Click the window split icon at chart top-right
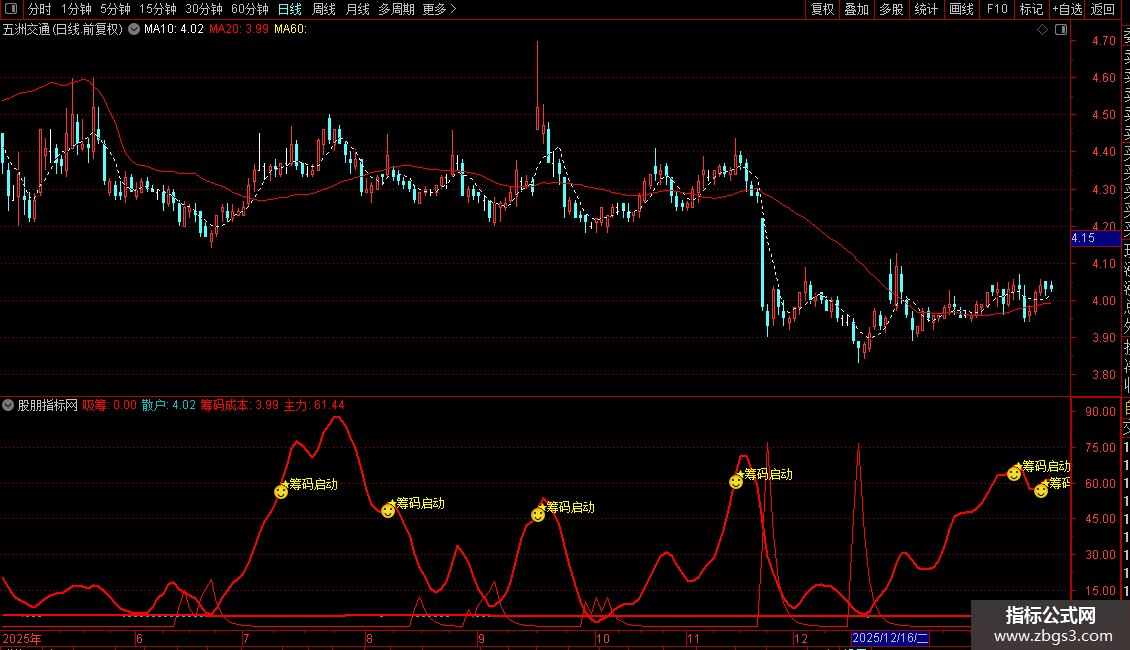 pyautogui.click(x=1061, y=29)
